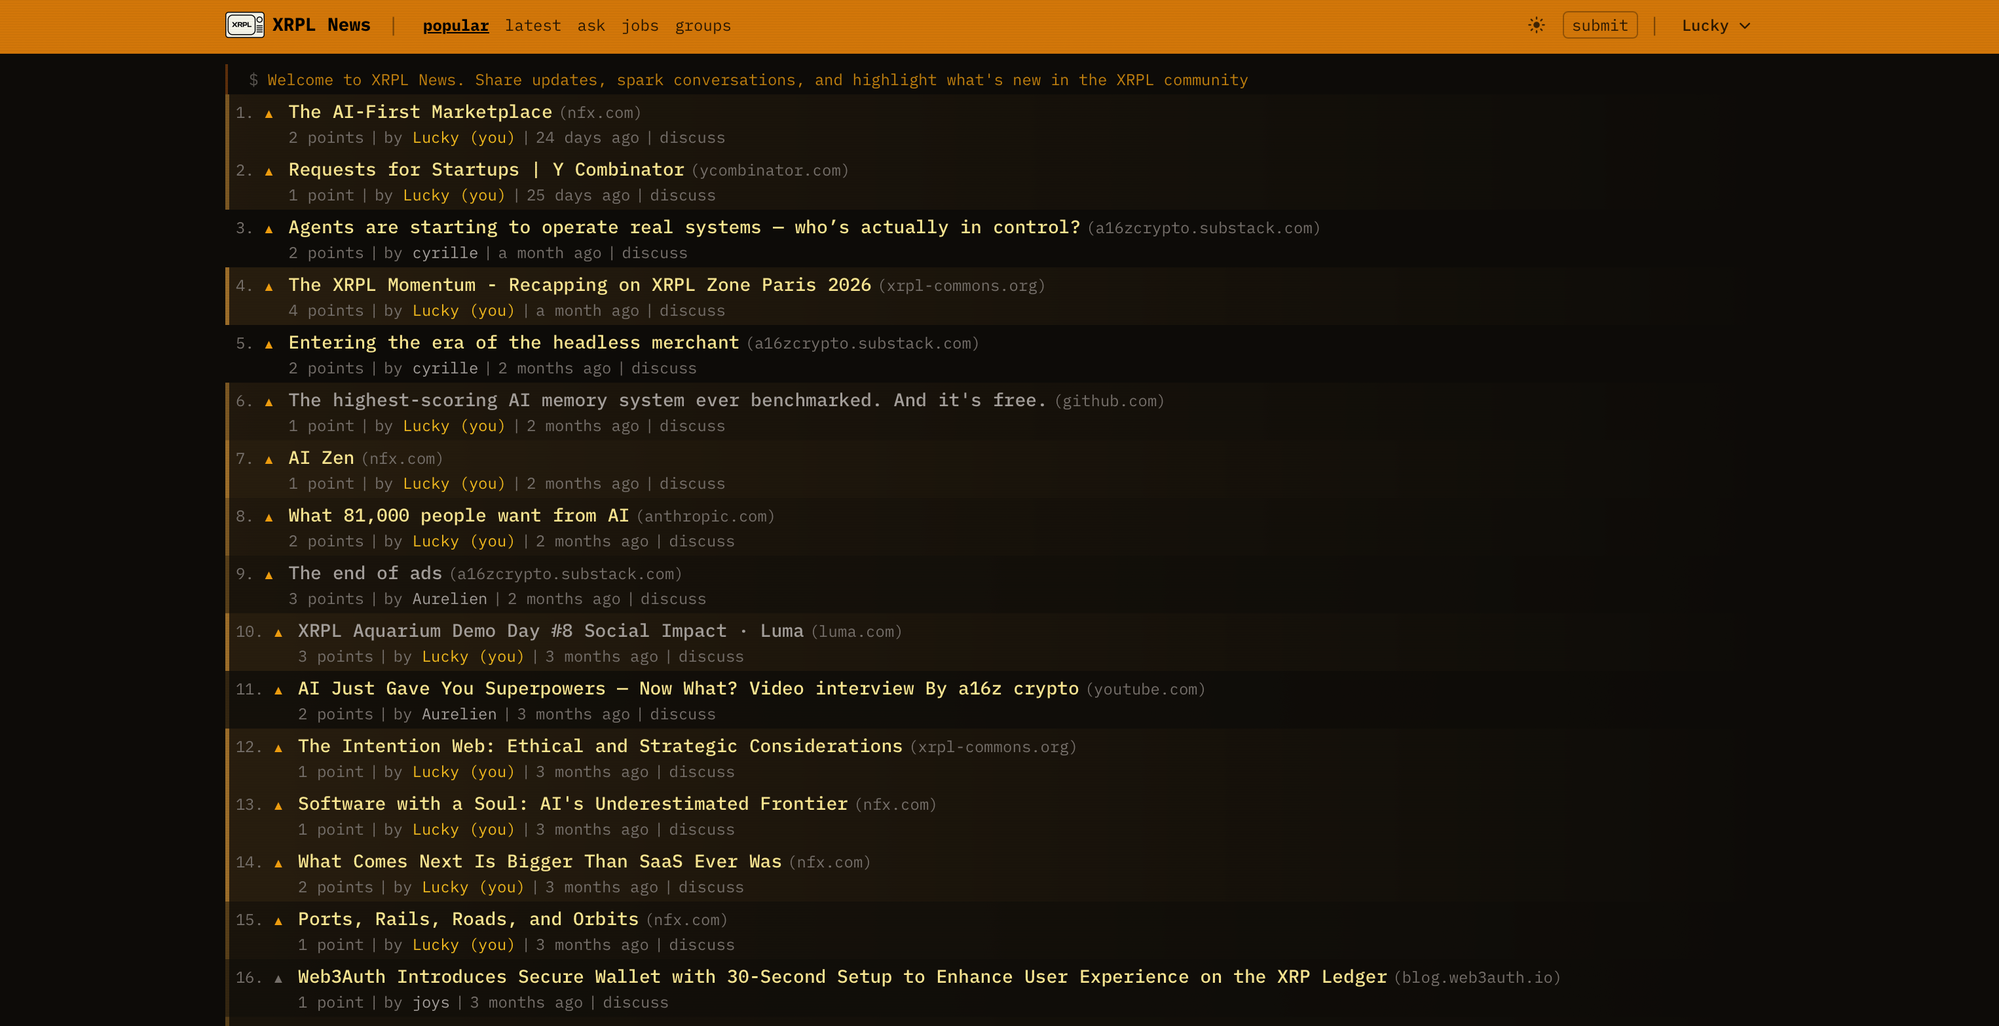Open discuss for 'The XRPL Momentum' post
This screenshot has height=1026, width=1999.
coord(692,311)
